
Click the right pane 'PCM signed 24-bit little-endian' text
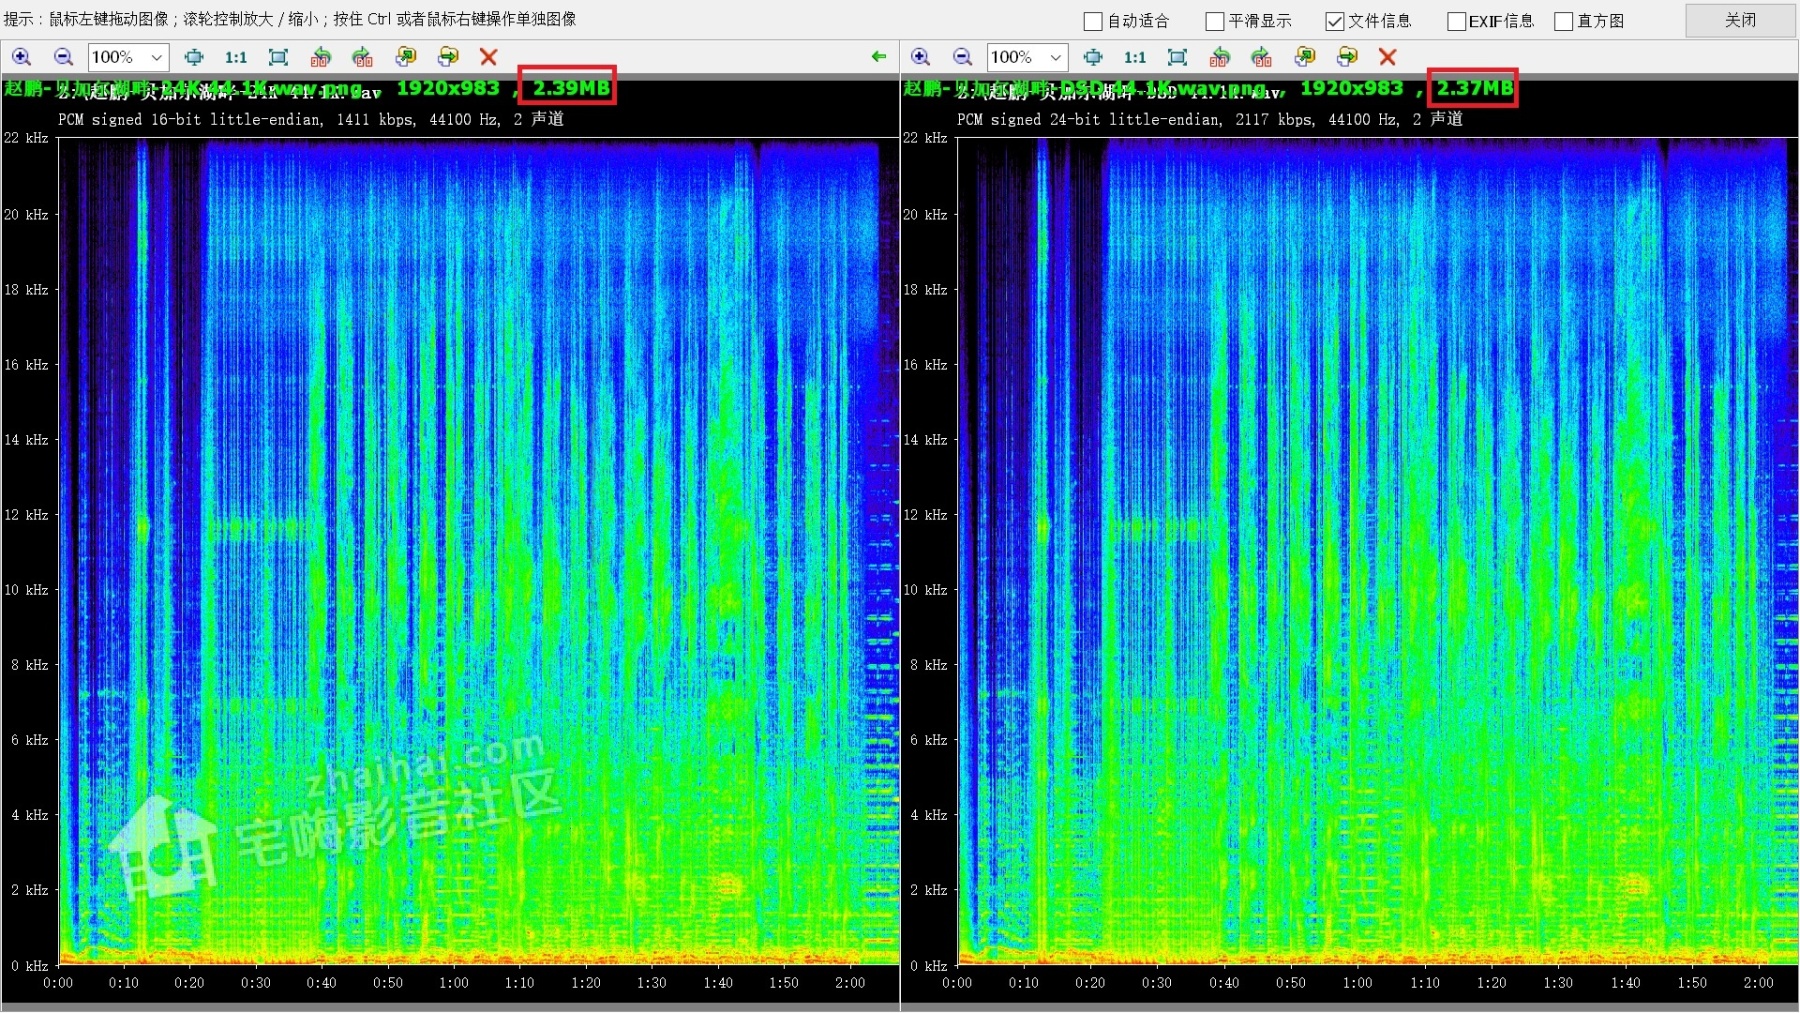pos(1089,120)
